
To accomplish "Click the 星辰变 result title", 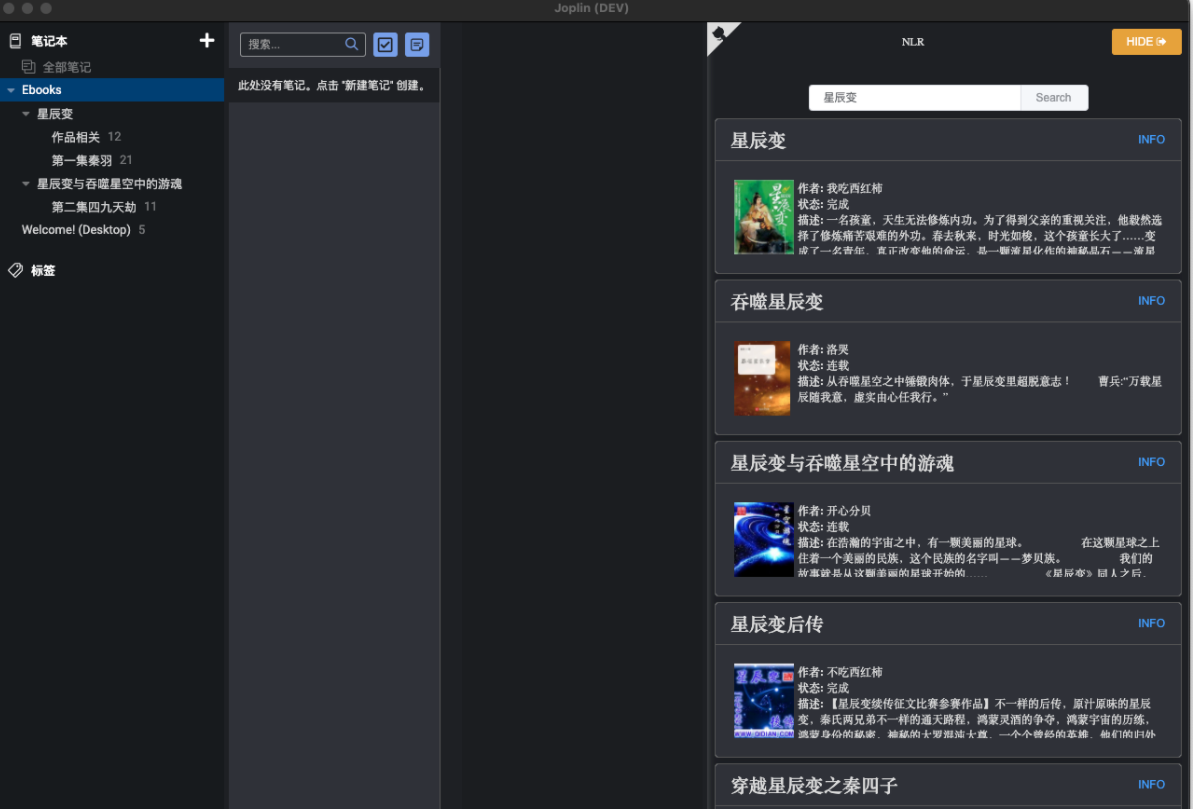I will click(758, 141).
